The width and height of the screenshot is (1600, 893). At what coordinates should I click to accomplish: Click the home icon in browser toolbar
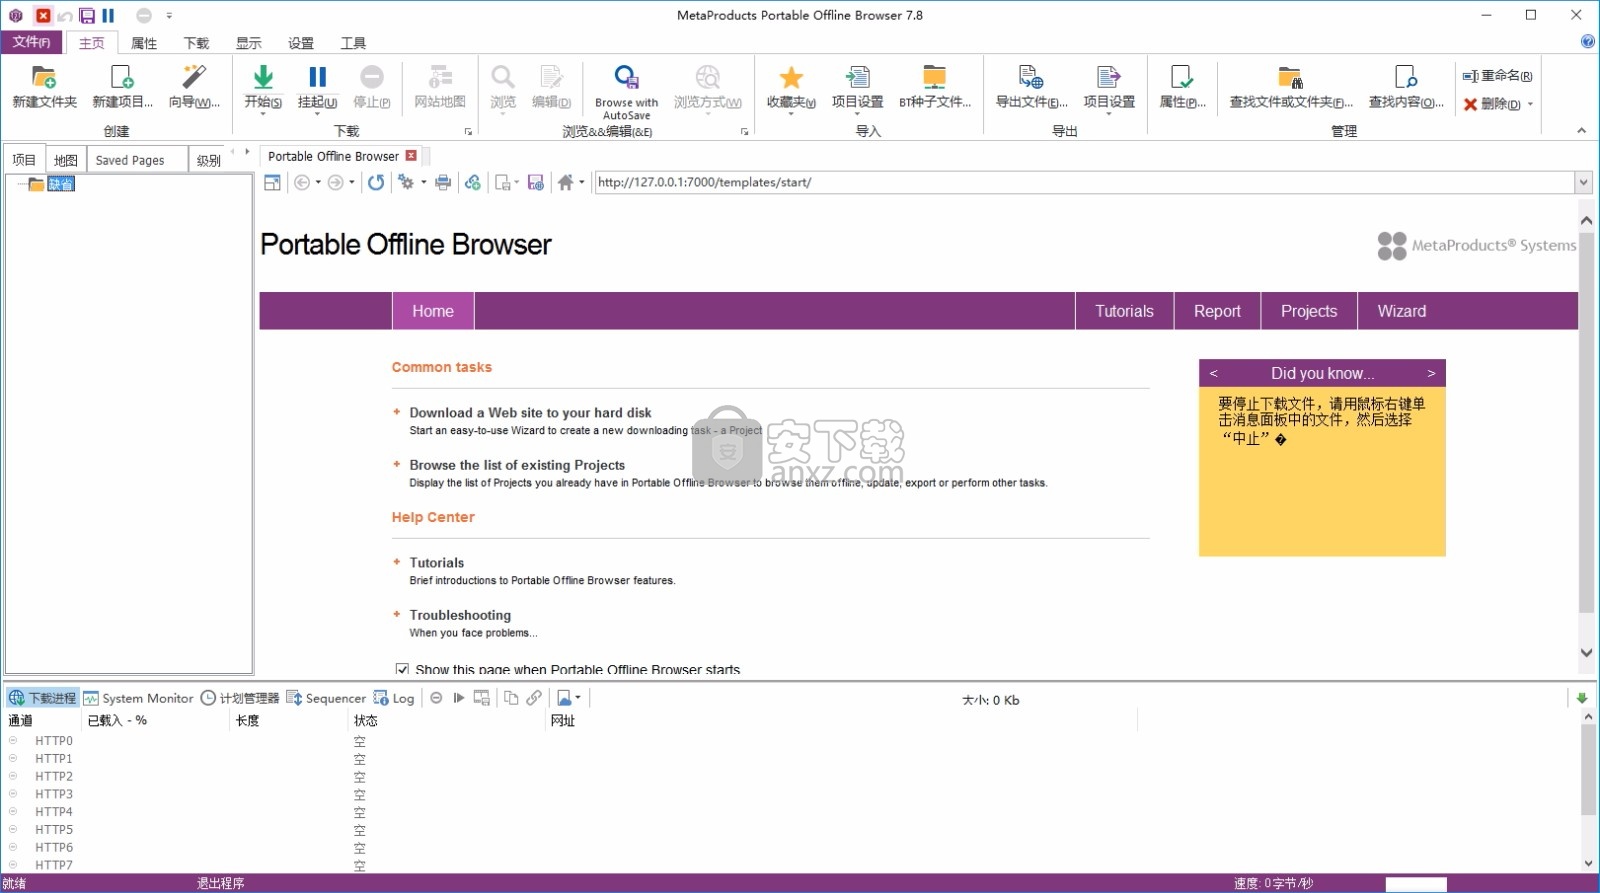tap(565, 182)
